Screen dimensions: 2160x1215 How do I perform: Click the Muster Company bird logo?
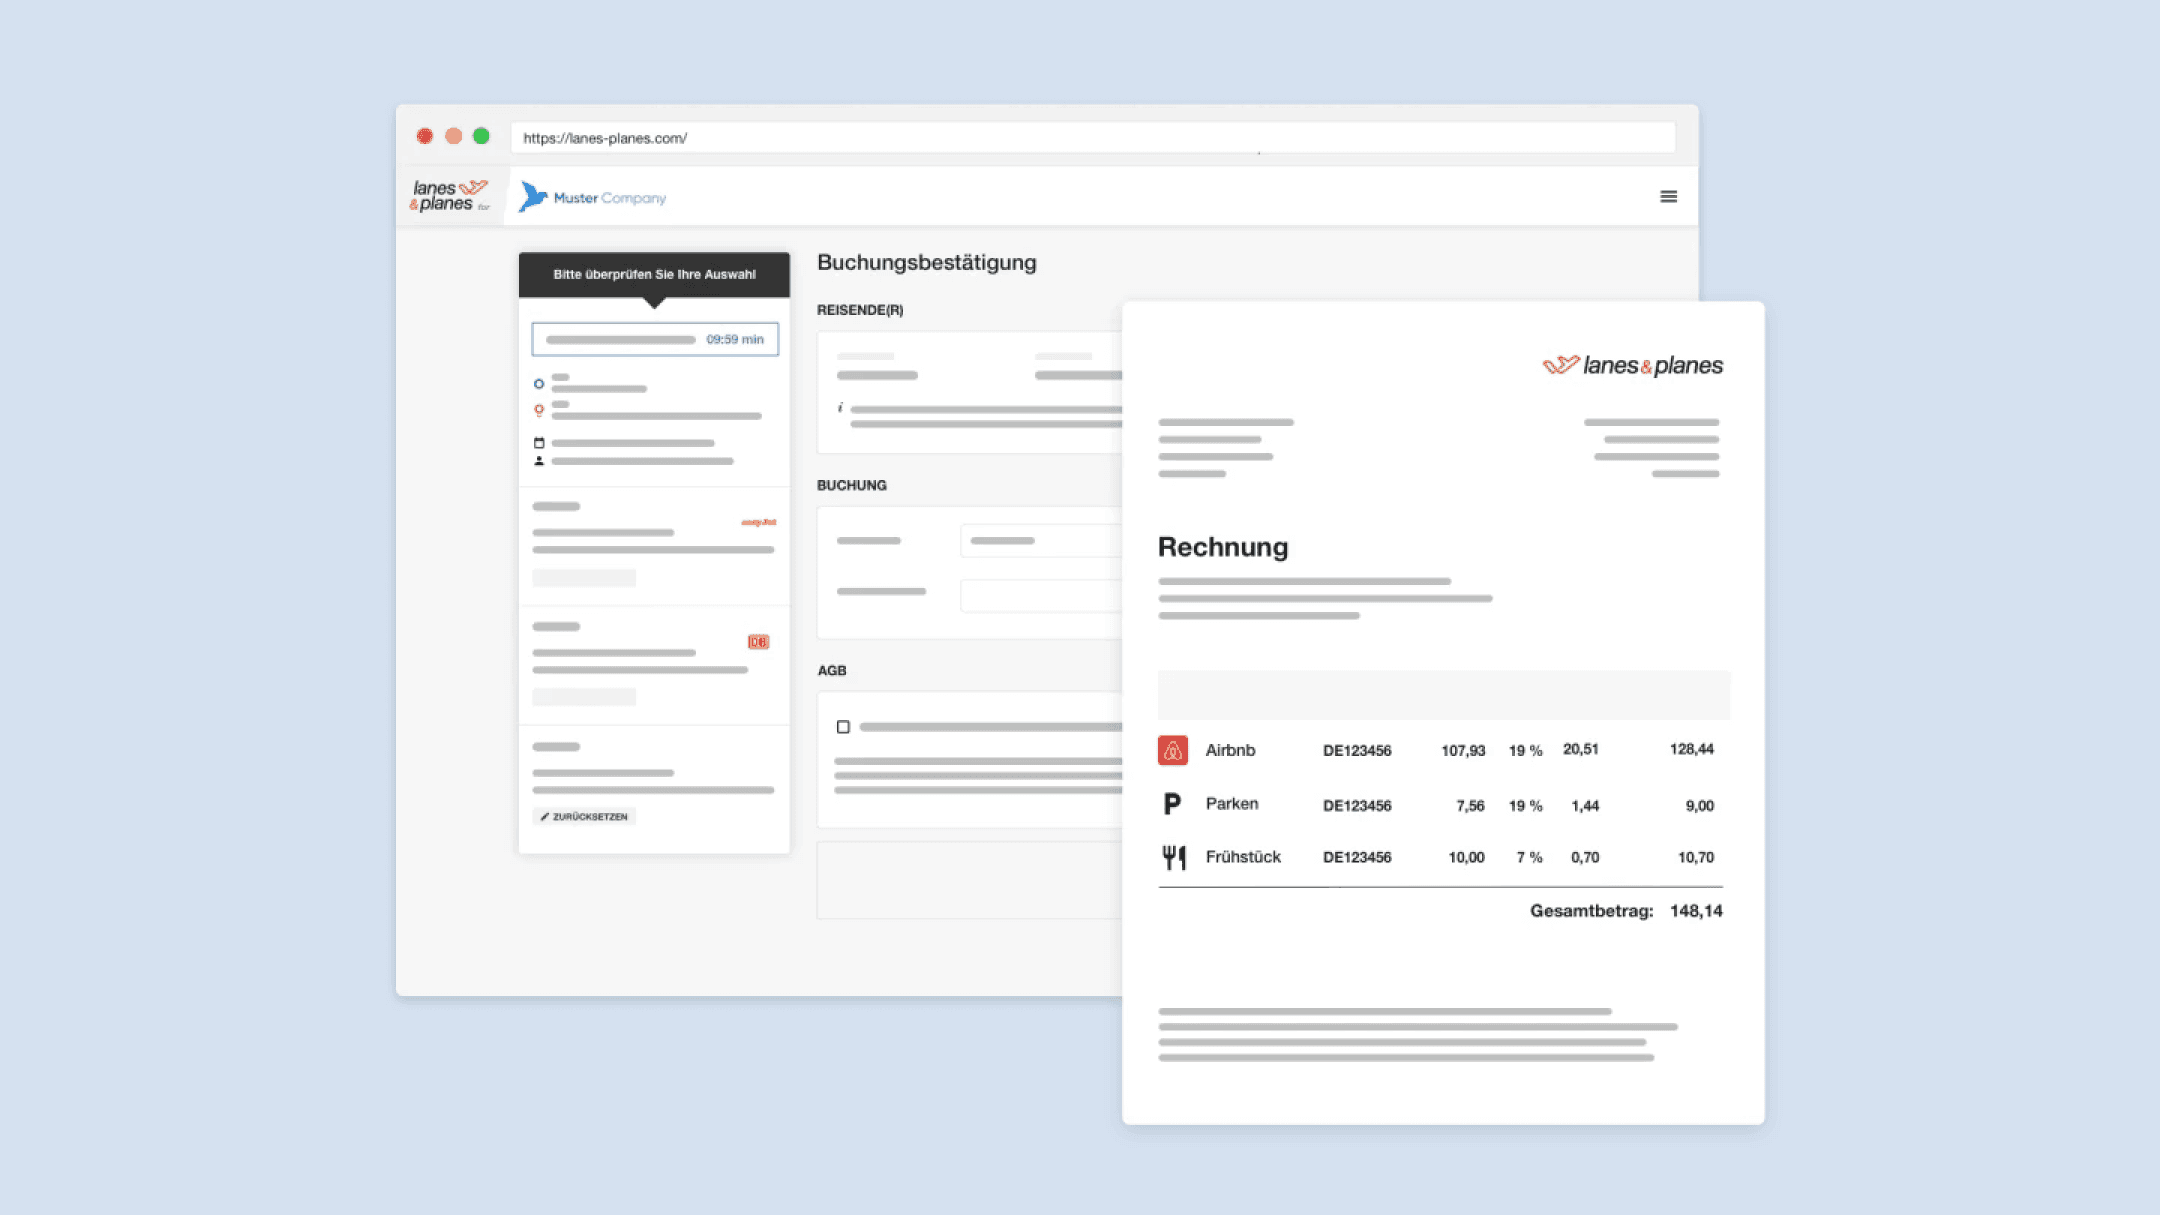533,197
